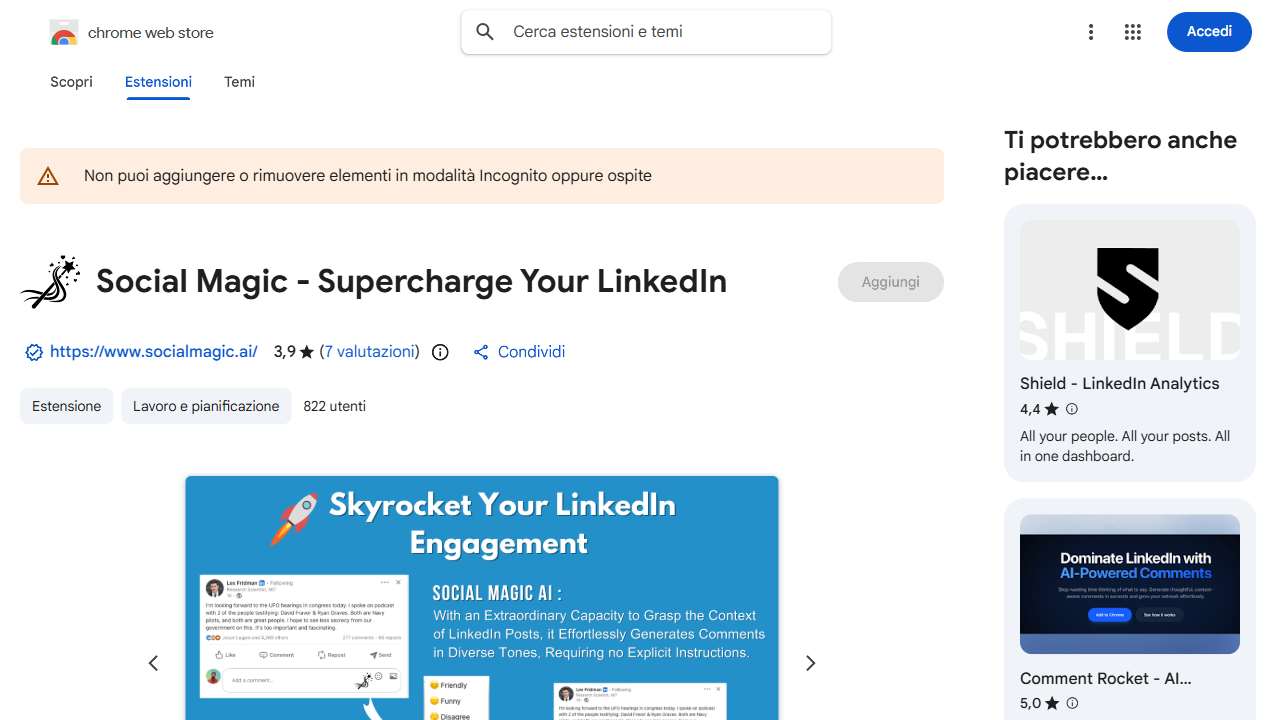Focus the Cerca estensioni e temi search field

pos(660,32)
